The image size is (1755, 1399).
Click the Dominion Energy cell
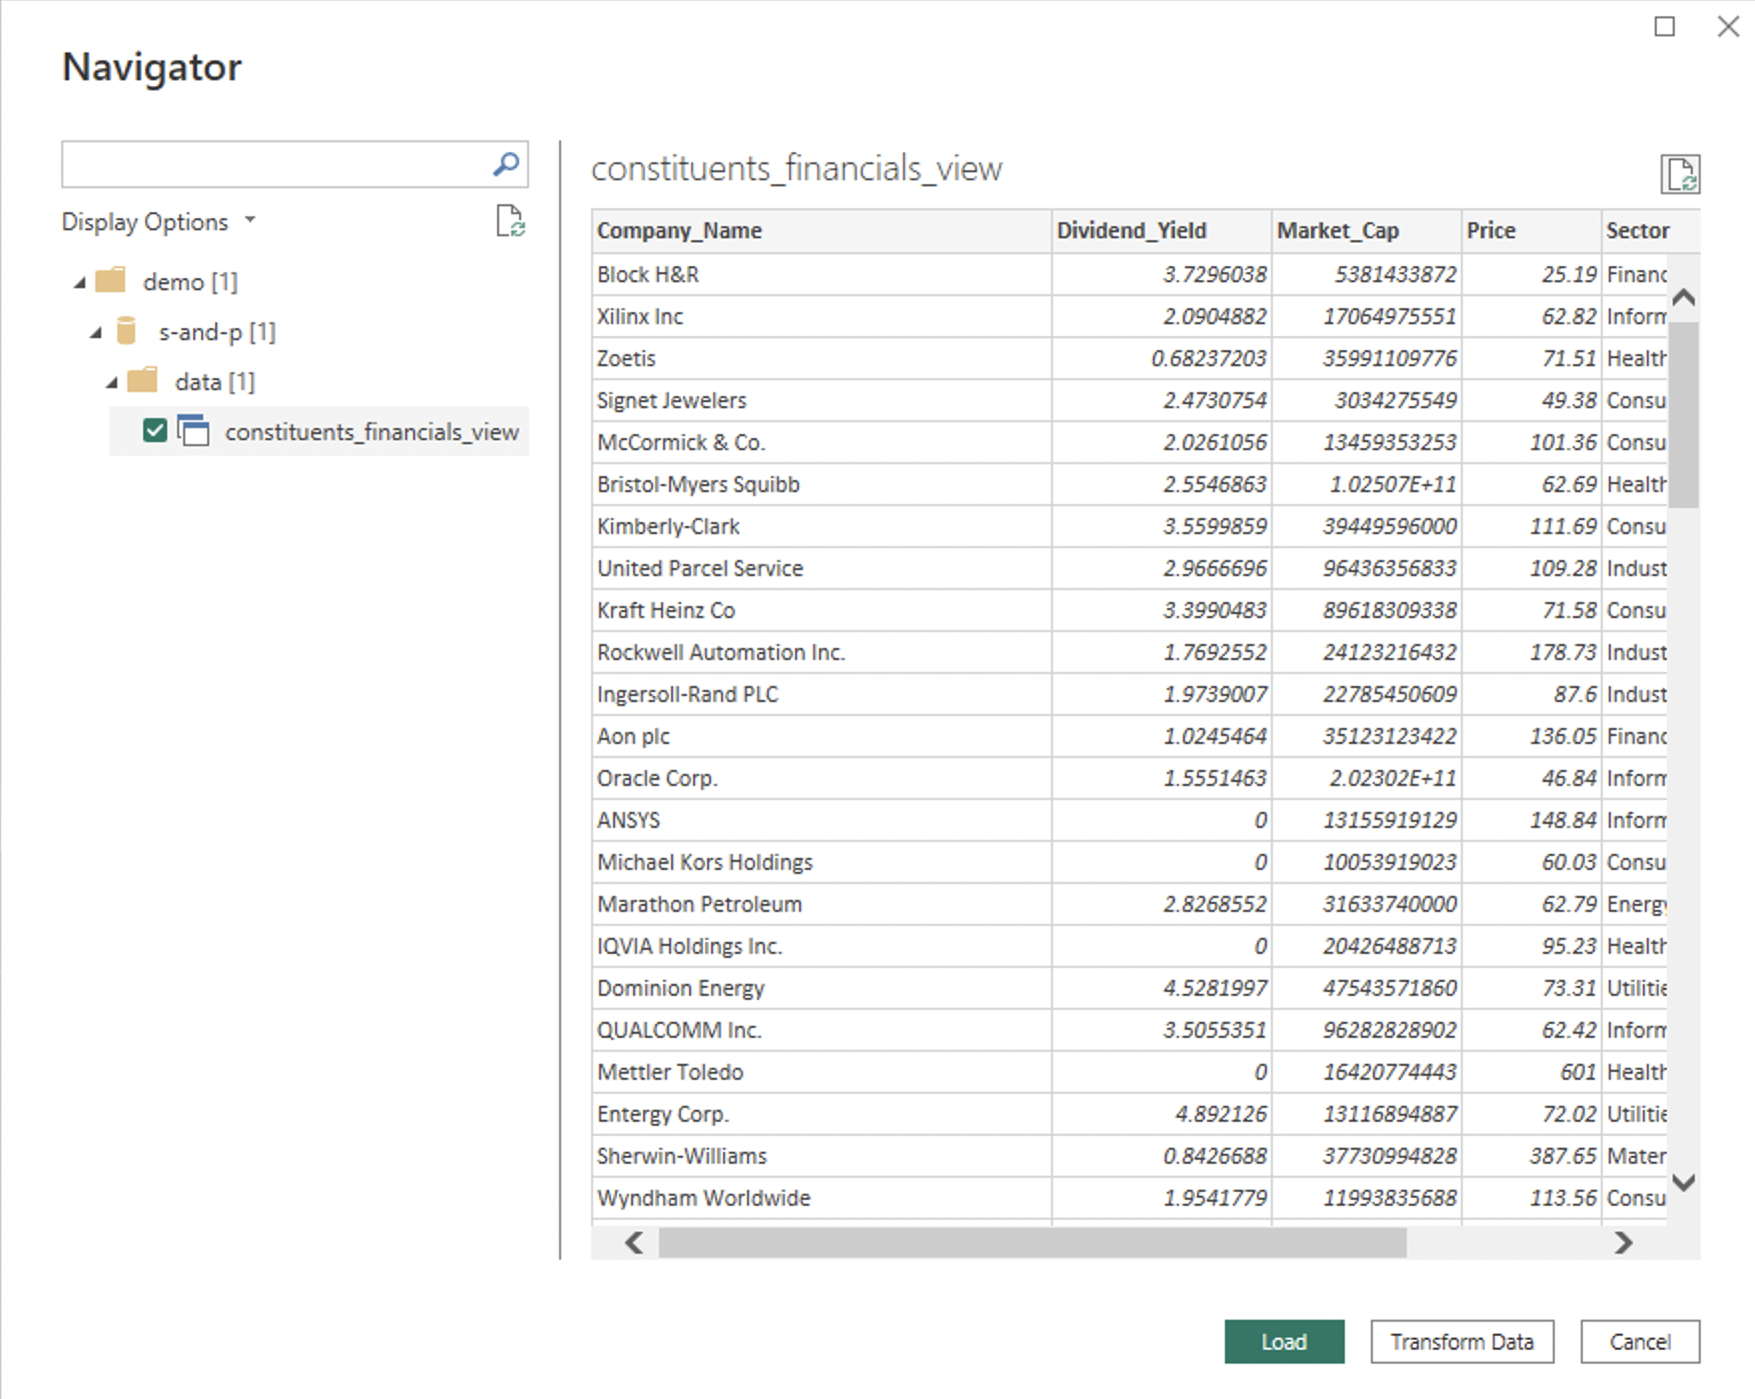pyautogui.click(x=821, y=988)
